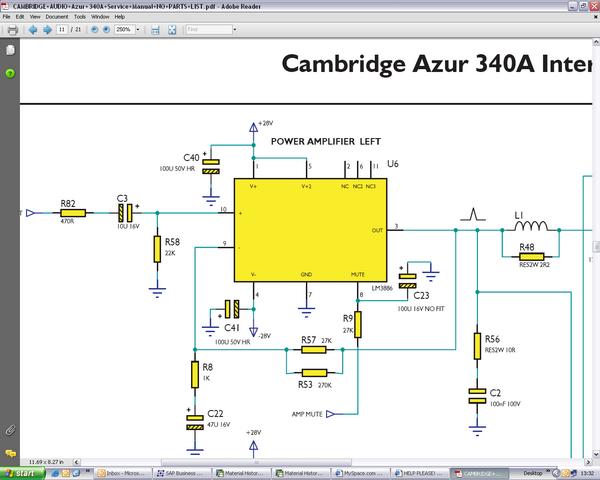Open the Tools menu

point(80,17)
